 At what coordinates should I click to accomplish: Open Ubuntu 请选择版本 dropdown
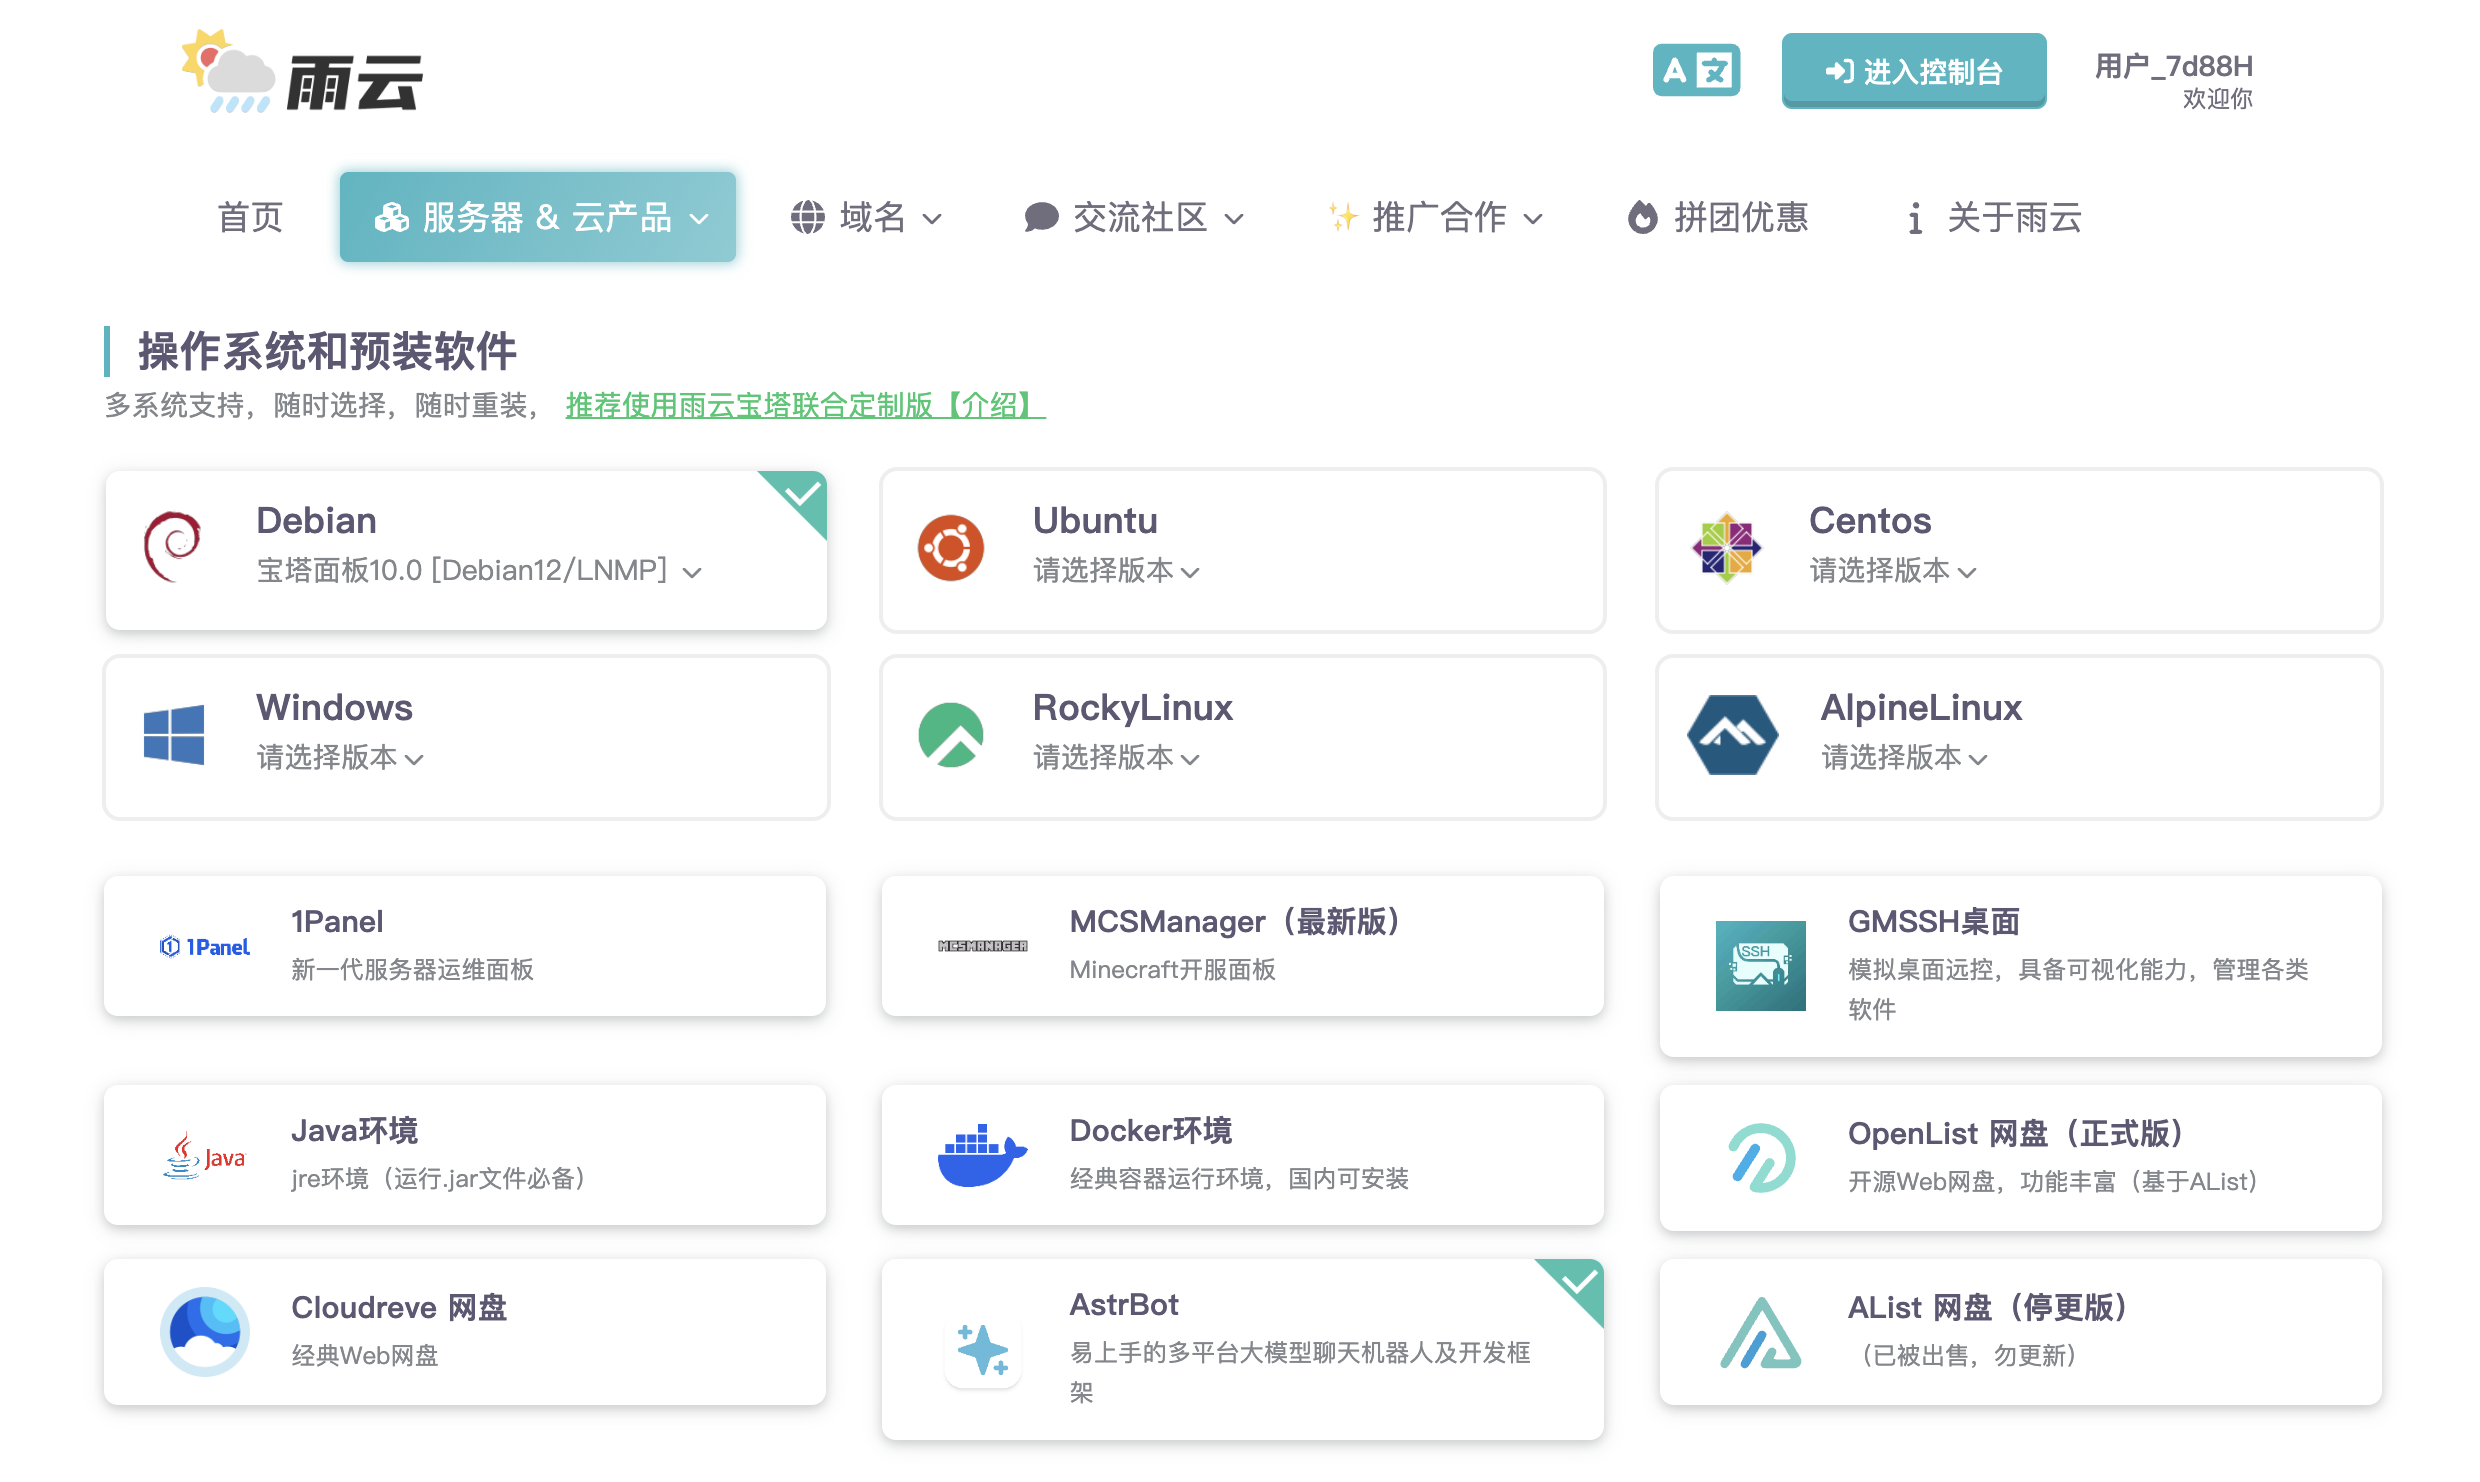[1115, 571]
